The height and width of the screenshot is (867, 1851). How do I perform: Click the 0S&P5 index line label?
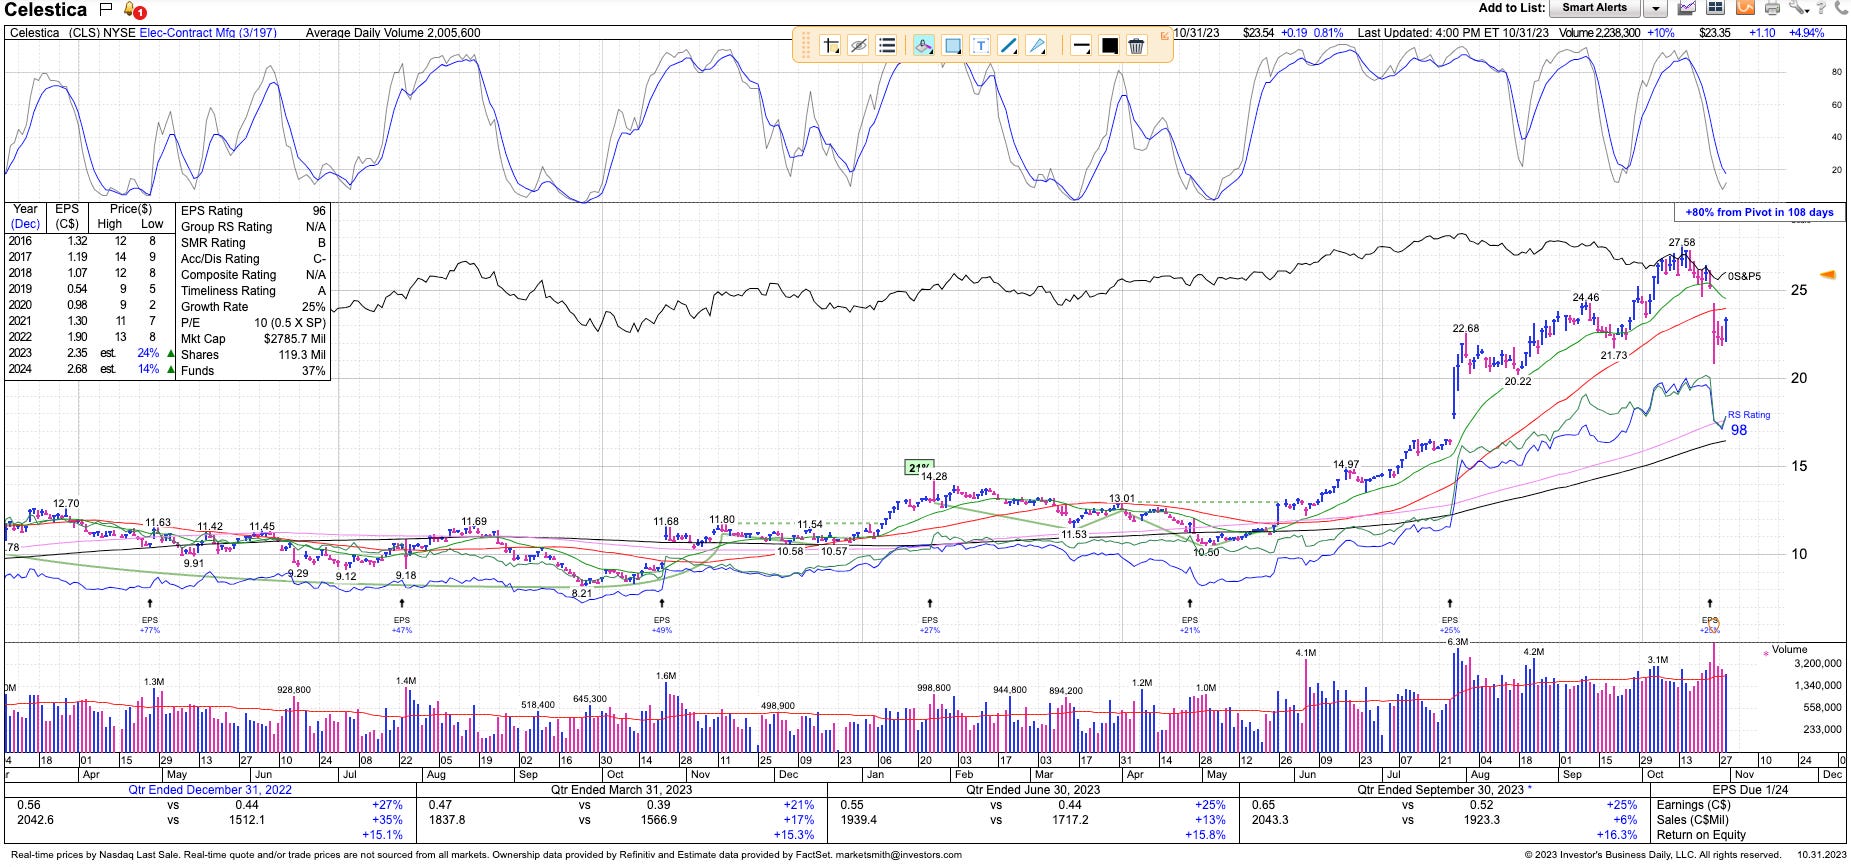[x=1745, y=276]
